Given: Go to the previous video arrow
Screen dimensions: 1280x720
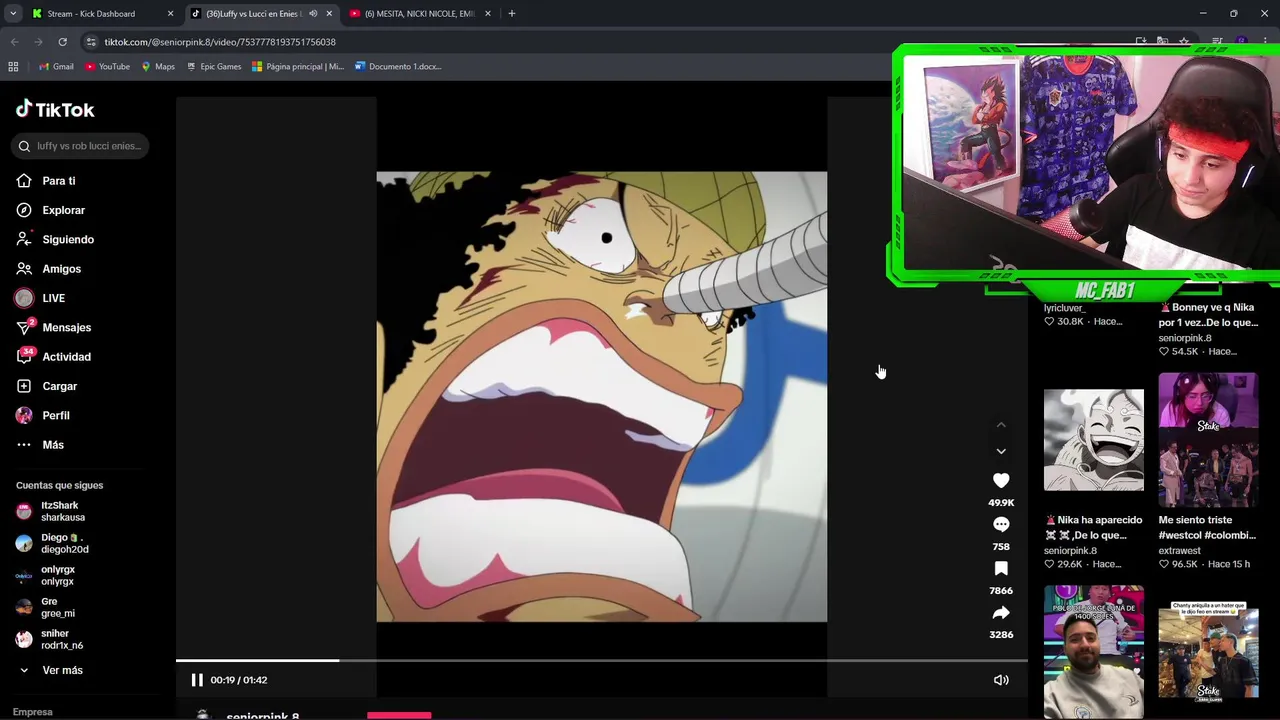Looking at the screenshot, I should pyautogui.click(x=1001, y=425).
